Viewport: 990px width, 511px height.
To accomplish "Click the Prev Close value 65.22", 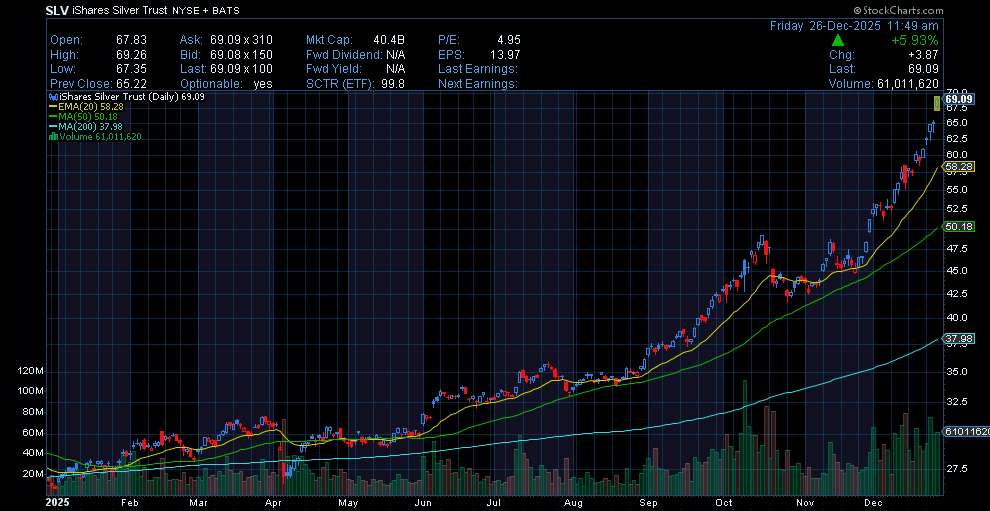I will (x=131, y=83).
